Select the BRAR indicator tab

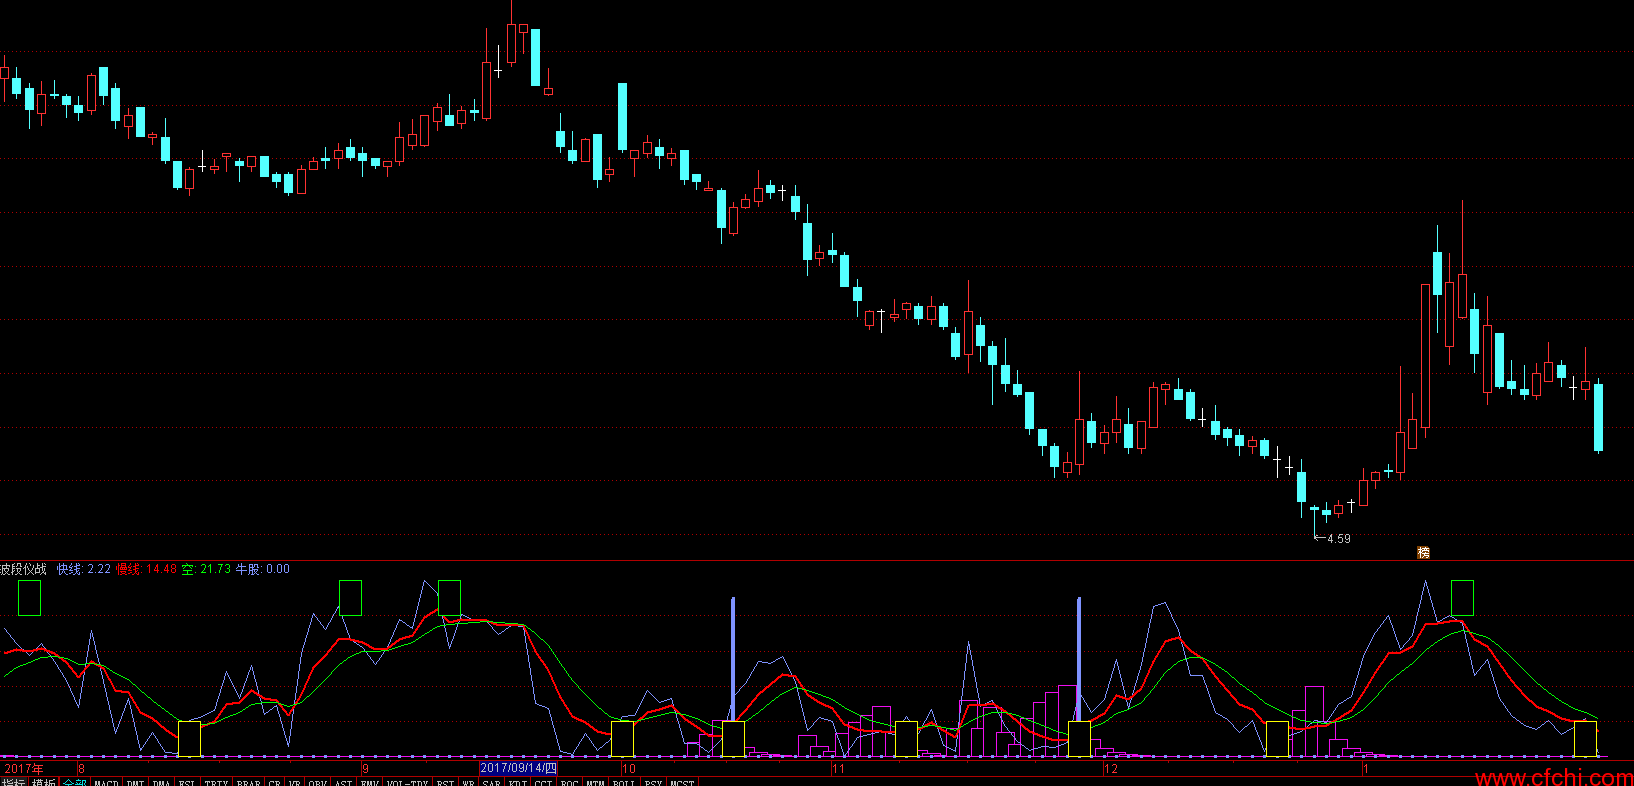tap(249, 783)
